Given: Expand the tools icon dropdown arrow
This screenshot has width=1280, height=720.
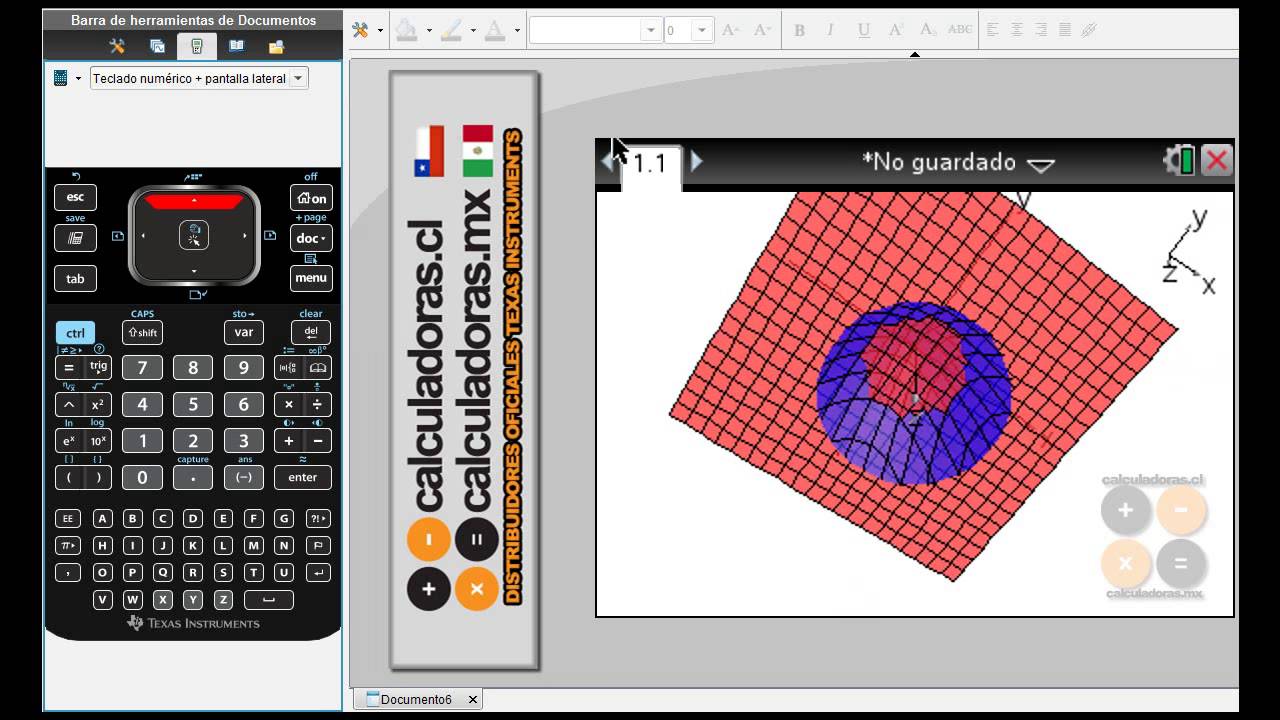Looking at the screenshot, I should [380, 31].
